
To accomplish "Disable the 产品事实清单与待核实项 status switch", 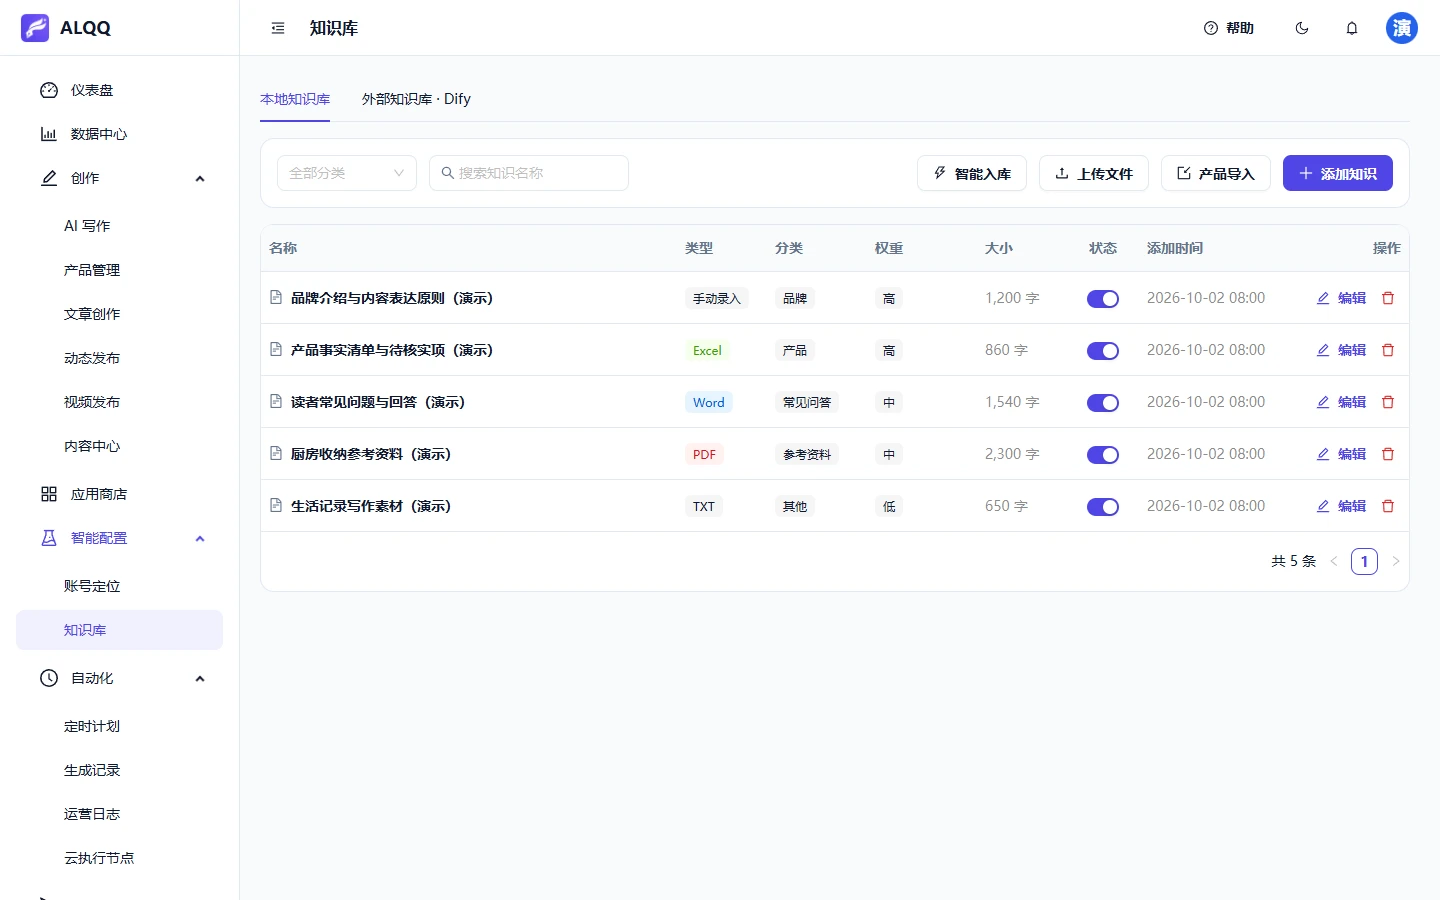I will (x=1103, y=351).
